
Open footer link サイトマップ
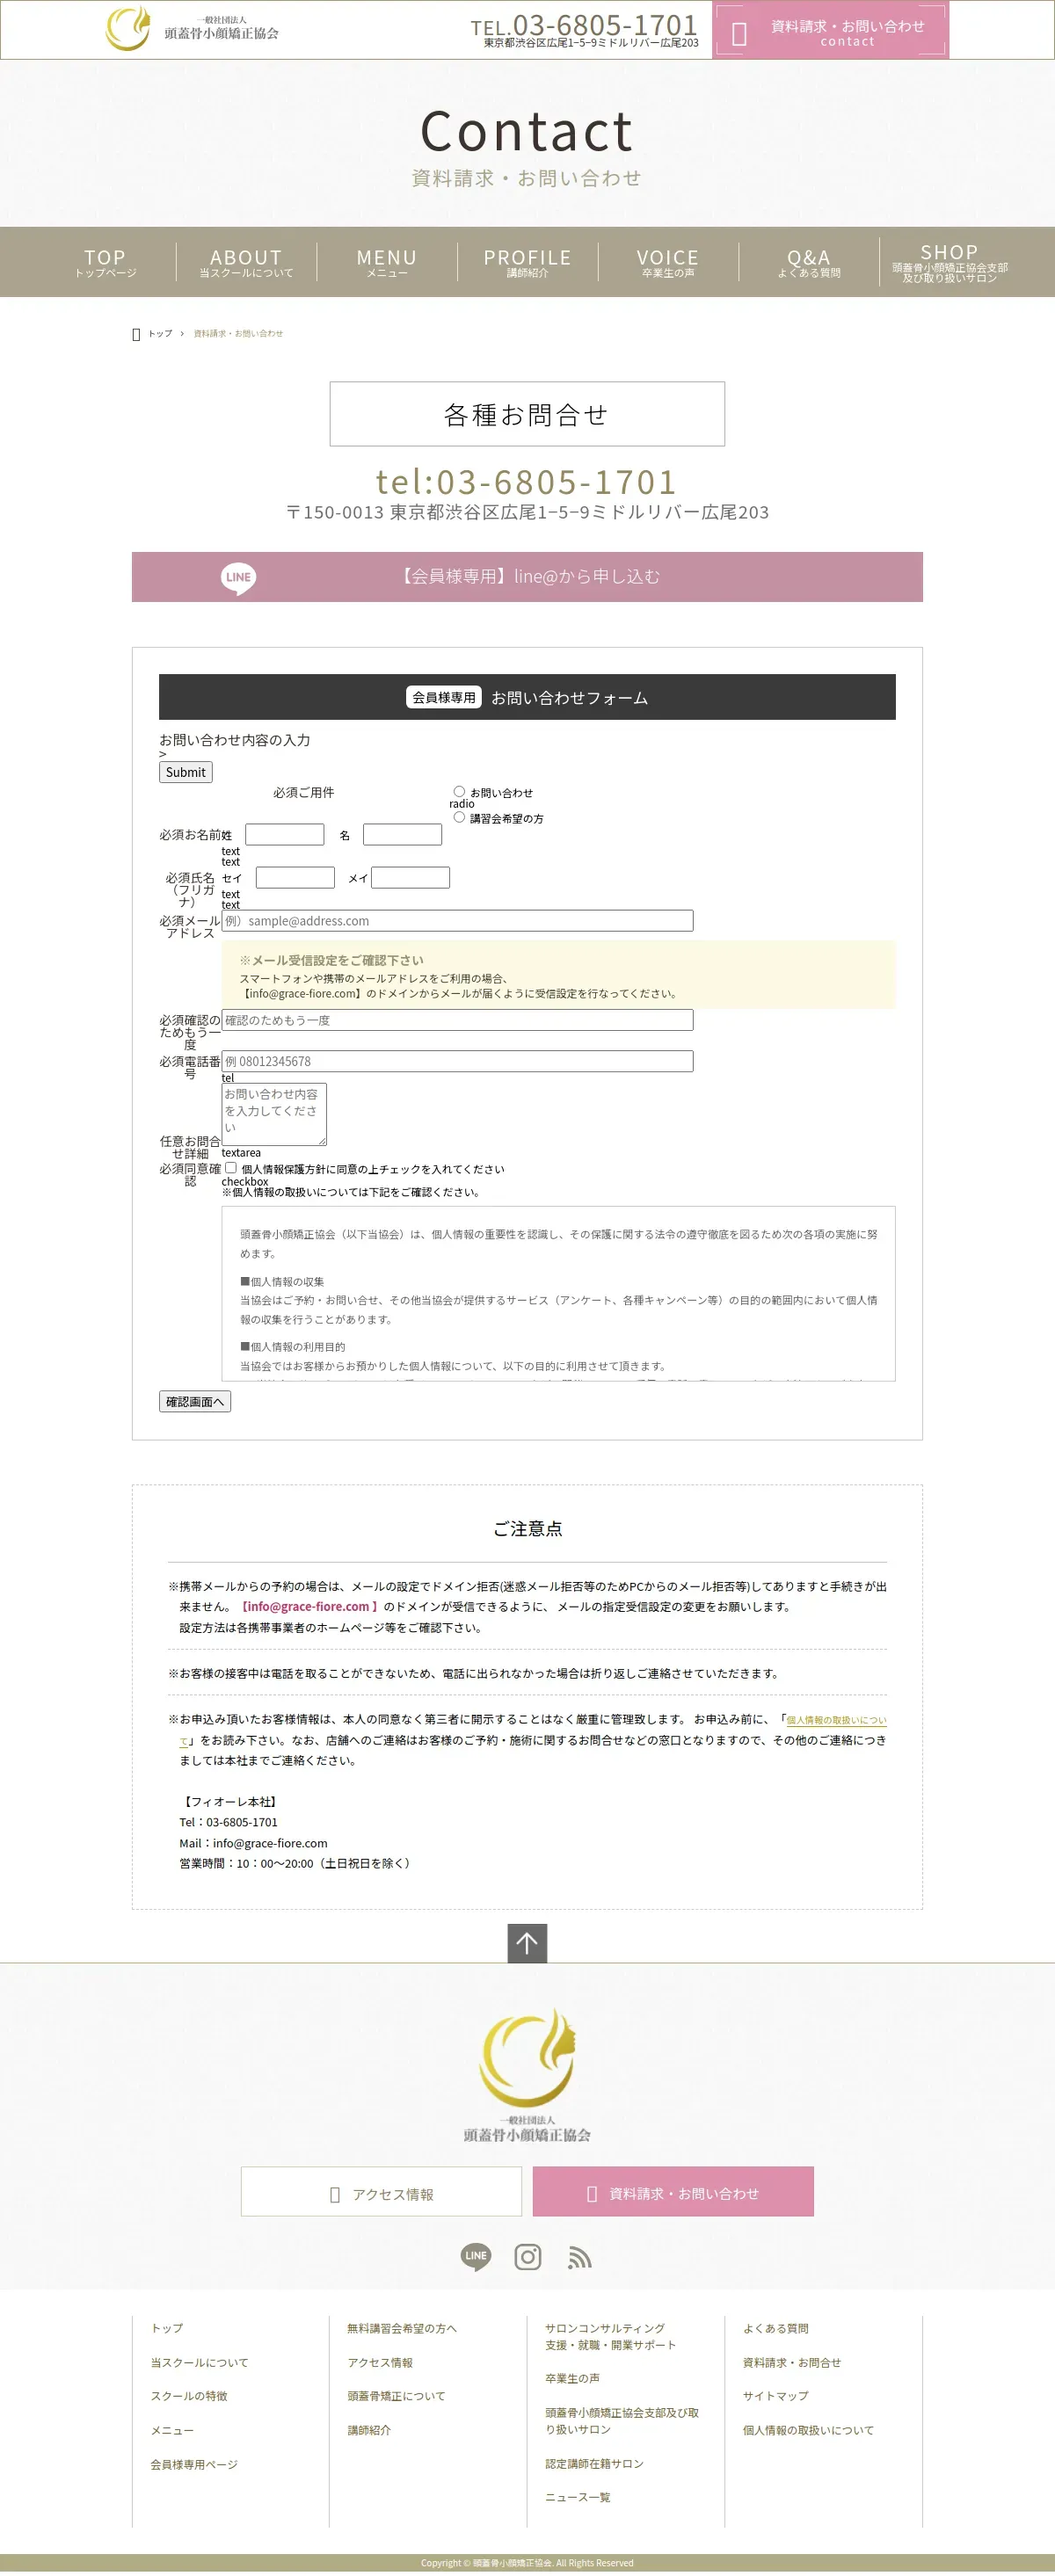775,2396
